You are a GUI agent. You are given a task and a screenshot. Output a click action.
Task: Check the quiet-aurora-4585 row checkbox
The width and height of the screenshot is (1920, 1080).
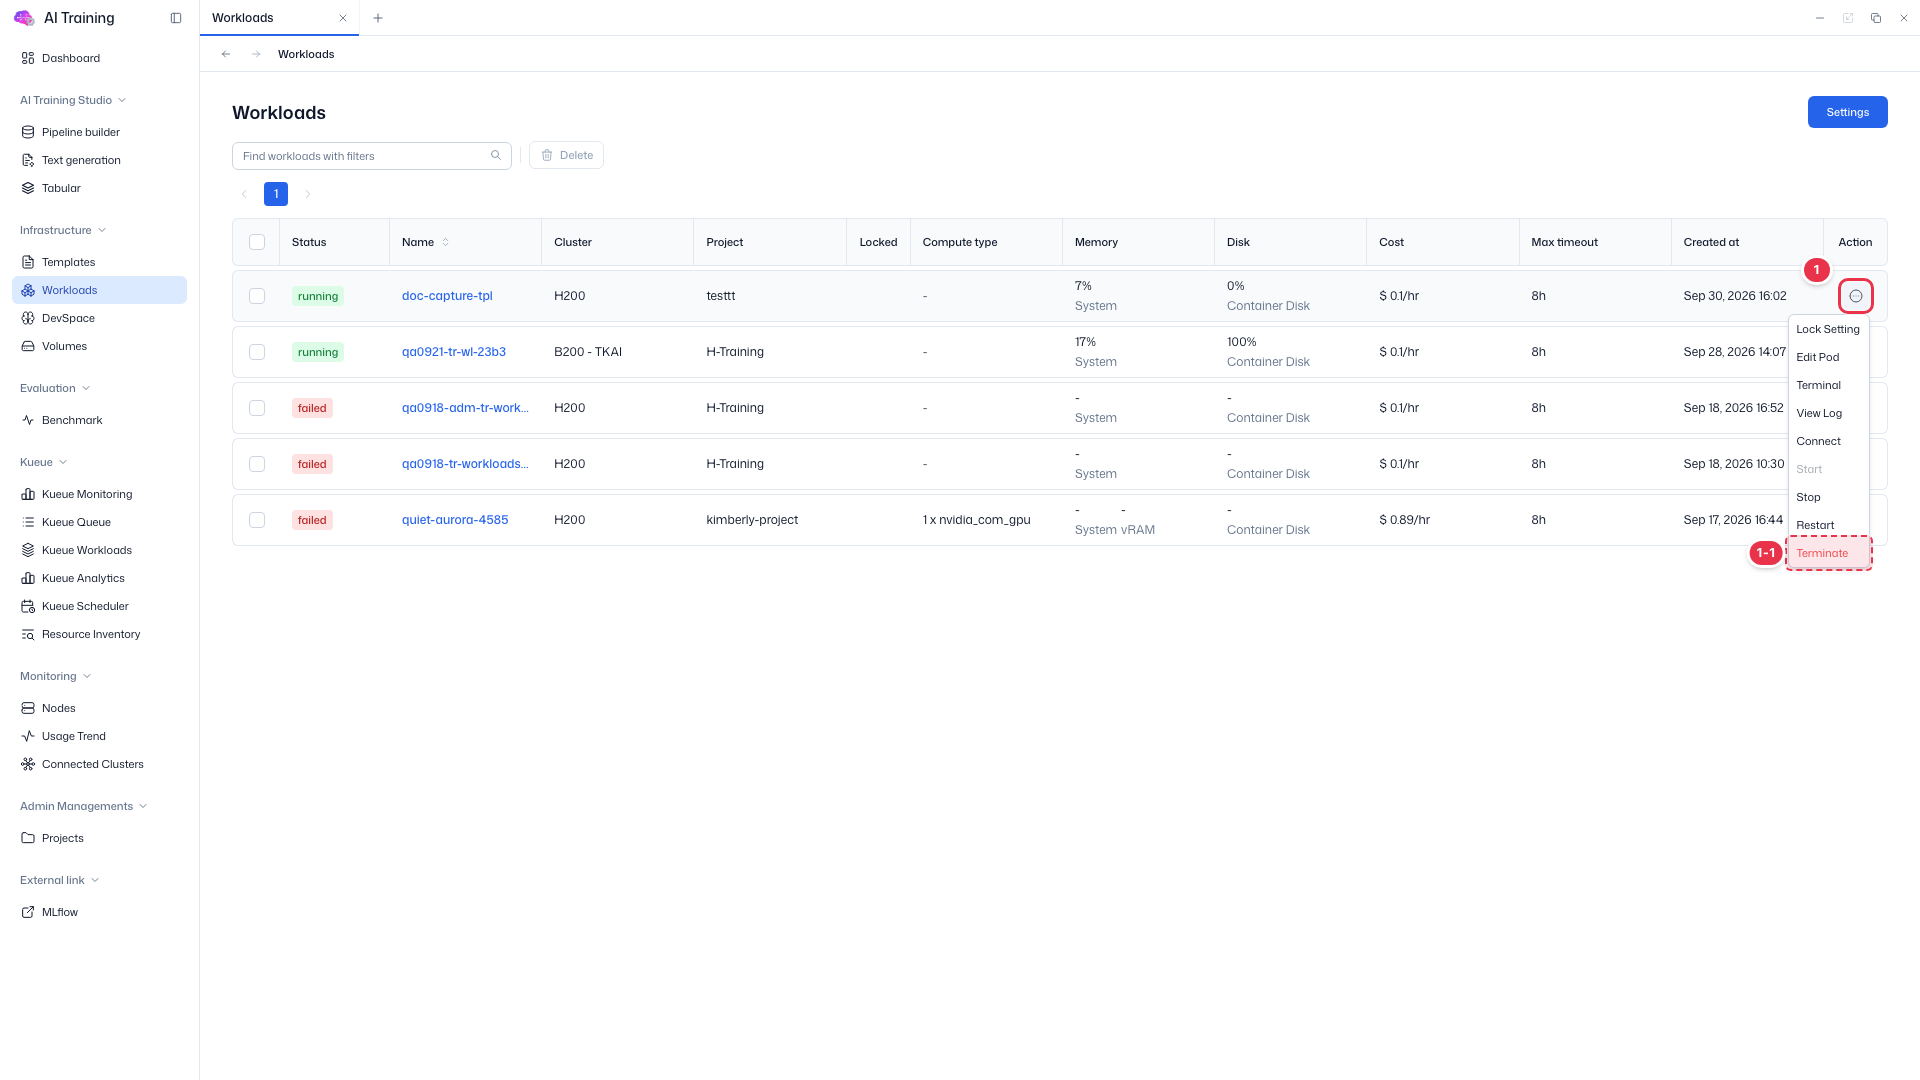(x=257, y=520)
